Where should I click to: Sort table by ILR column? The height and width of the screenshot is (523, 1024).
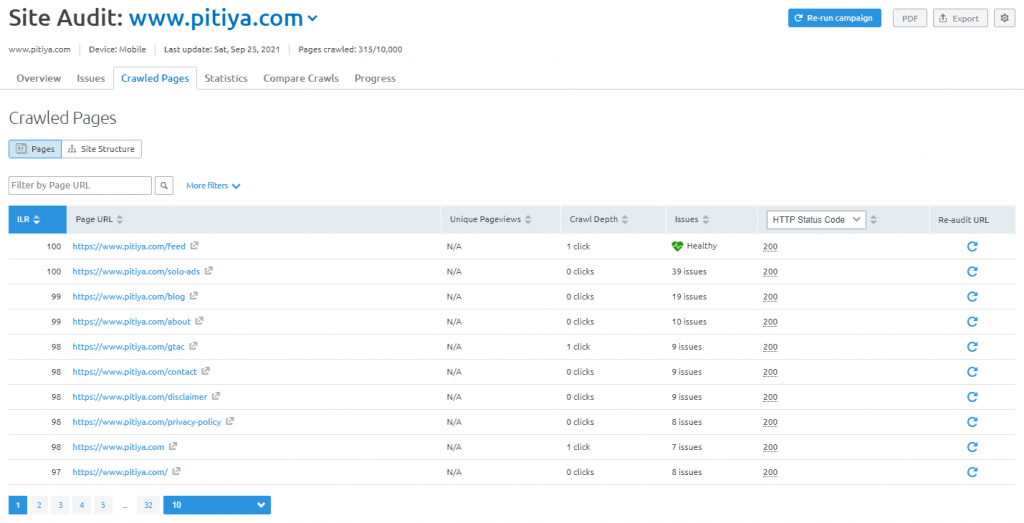pos(37,220)
